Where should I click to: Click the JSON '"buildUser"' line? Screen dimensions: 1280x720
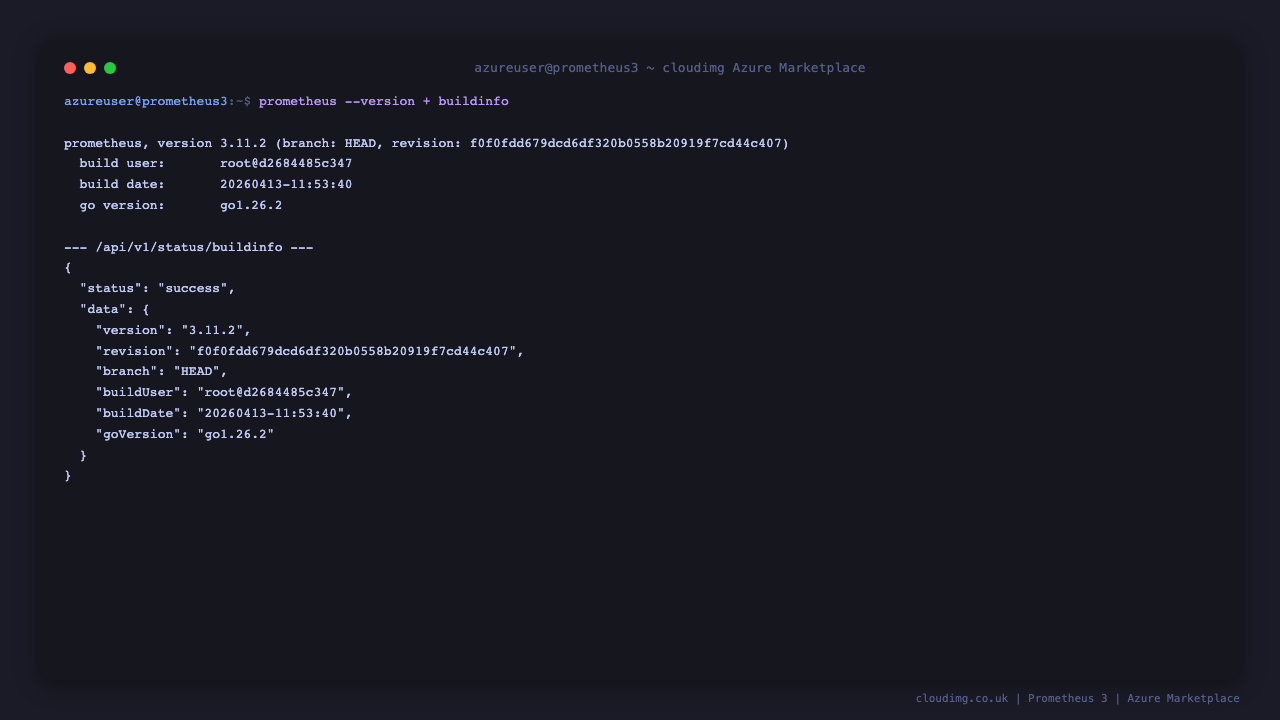click(x=224, y=393)
